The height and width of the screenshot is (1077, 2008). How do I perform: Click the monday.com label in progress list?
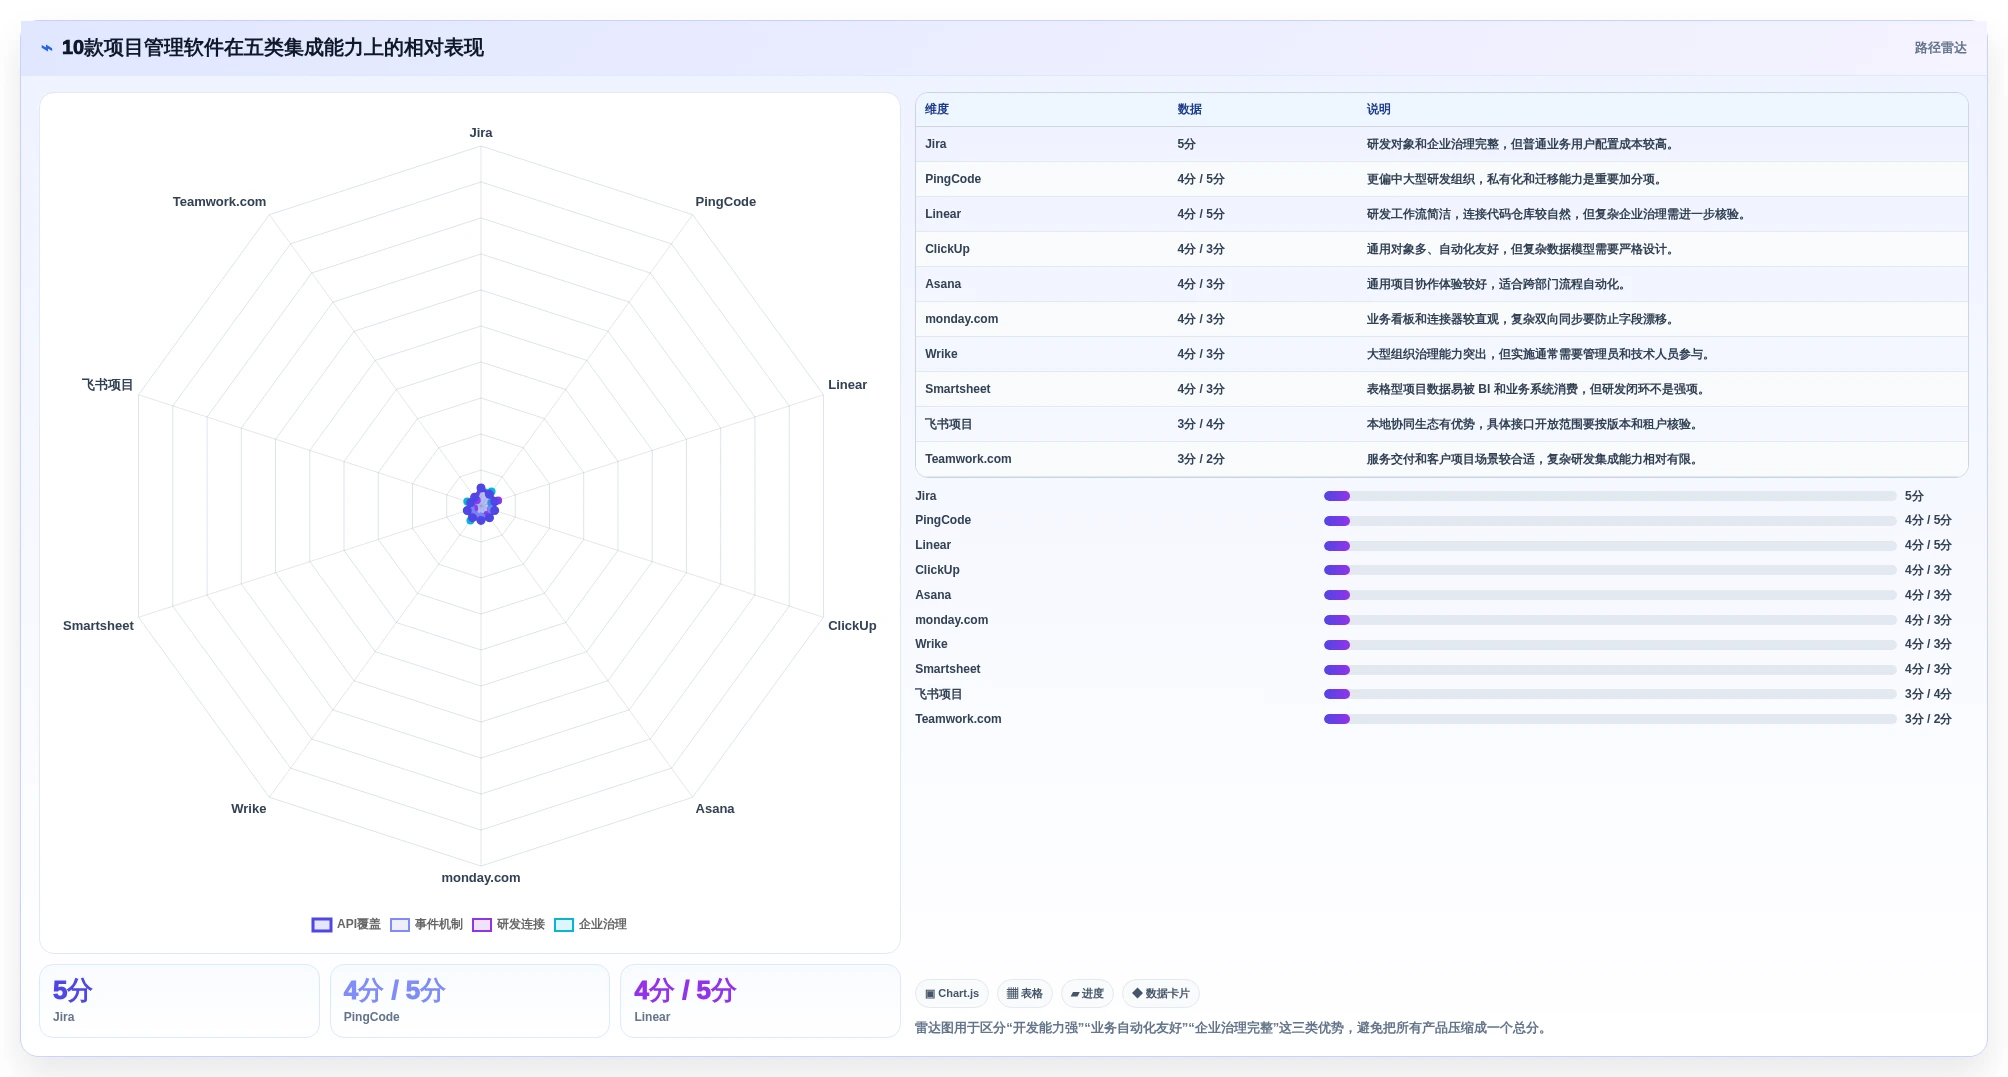point(951,620)
